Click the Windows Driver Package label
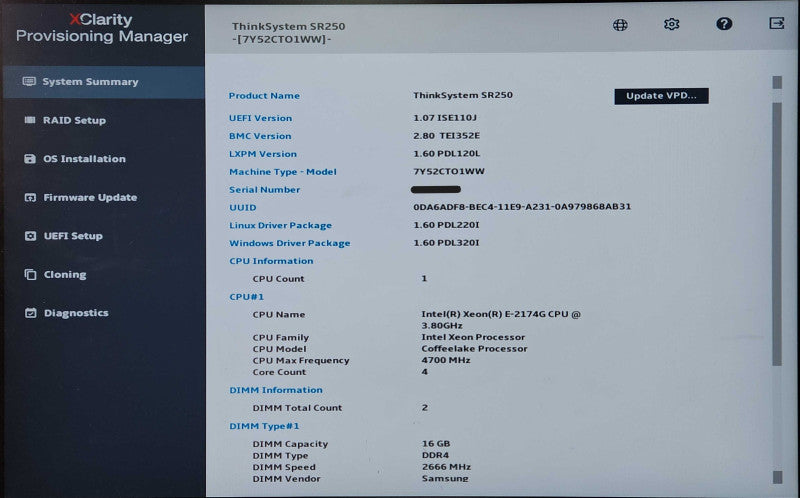 [x=289, y=243]
